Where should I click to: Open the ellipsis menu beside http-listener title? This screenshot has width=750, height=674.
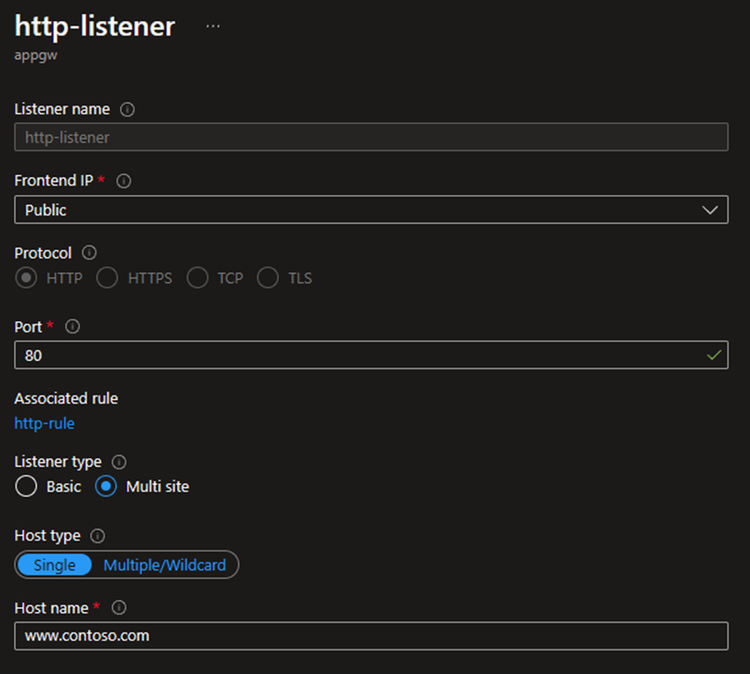(x=212, y=26)
